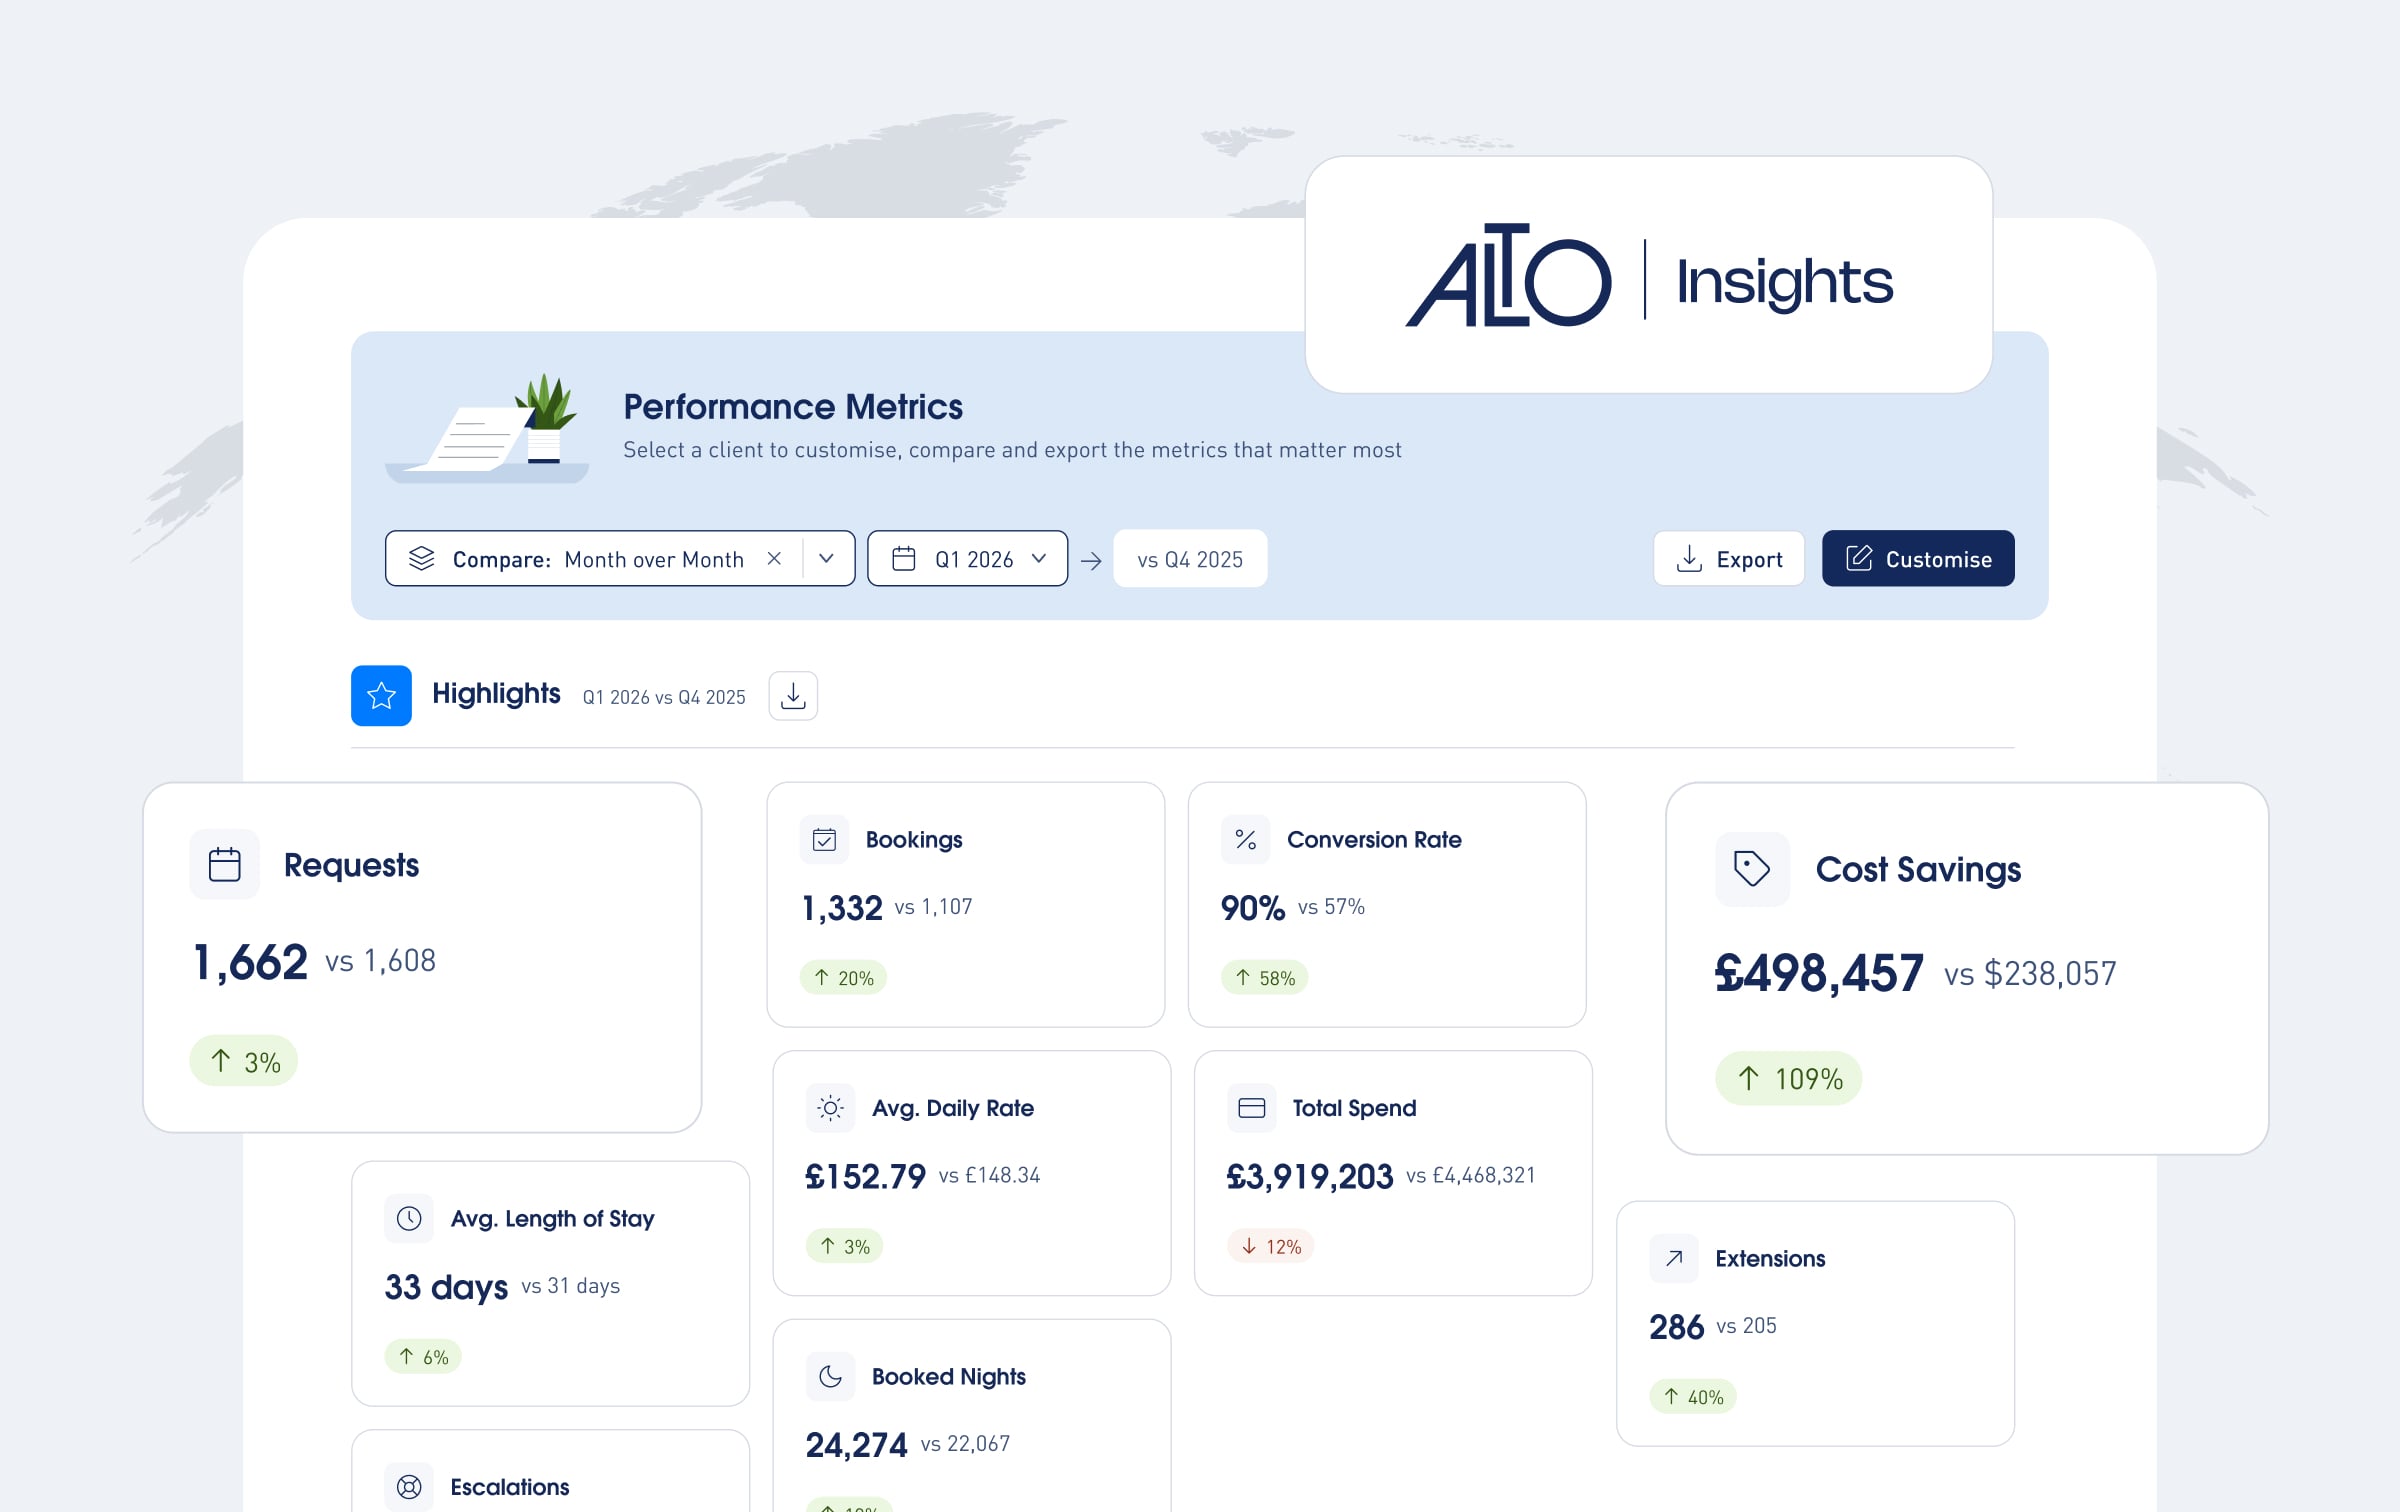Screen dimensions: 2400x1512
Task: Click the Requests calendar icon
Action: [224, 864]
